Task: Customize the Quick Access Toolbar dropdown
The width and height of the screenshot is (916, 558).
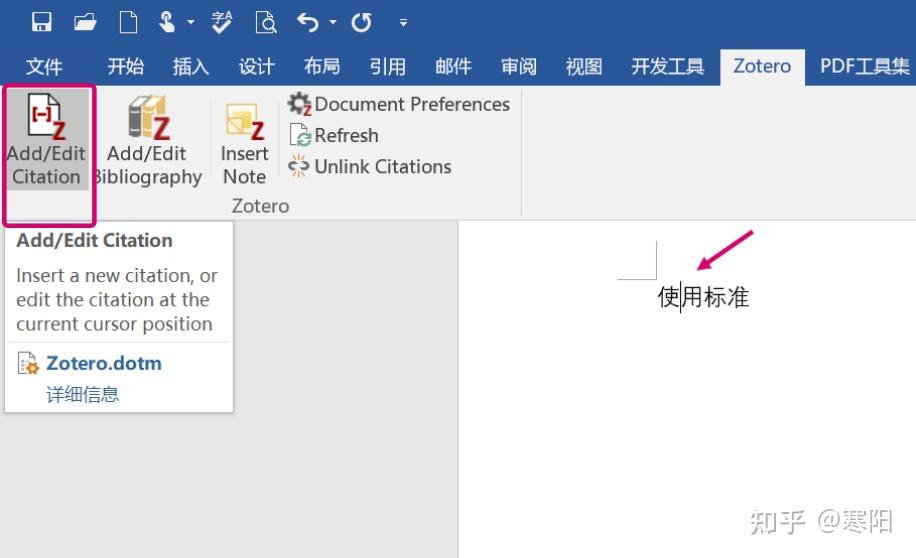Action: click(403, 23)
